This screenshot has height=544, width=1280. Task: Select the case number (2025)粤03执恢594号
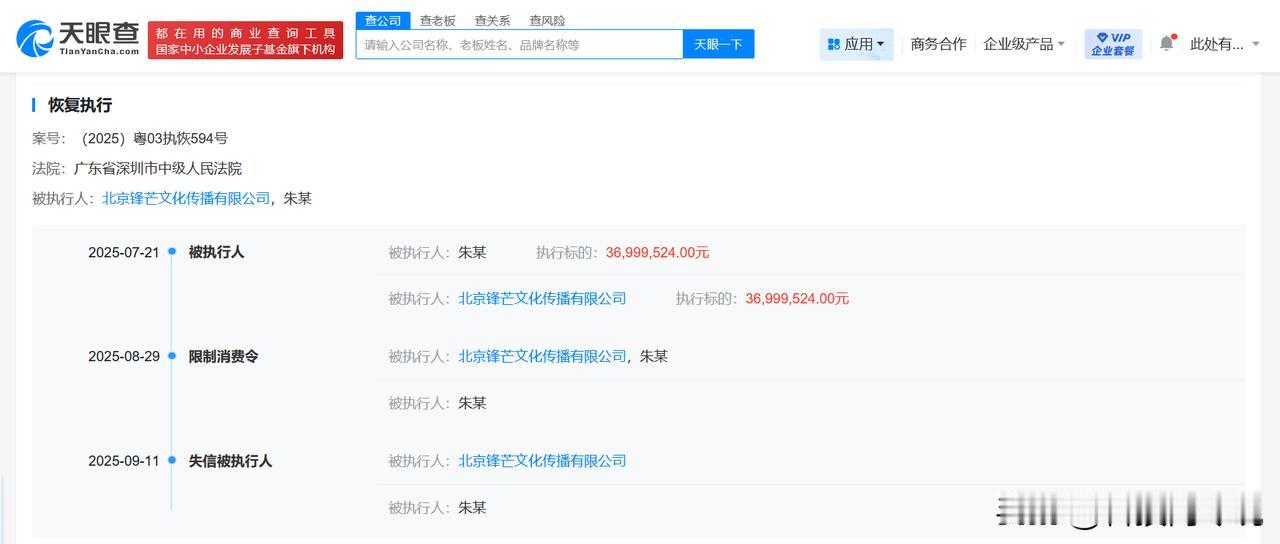151,138
